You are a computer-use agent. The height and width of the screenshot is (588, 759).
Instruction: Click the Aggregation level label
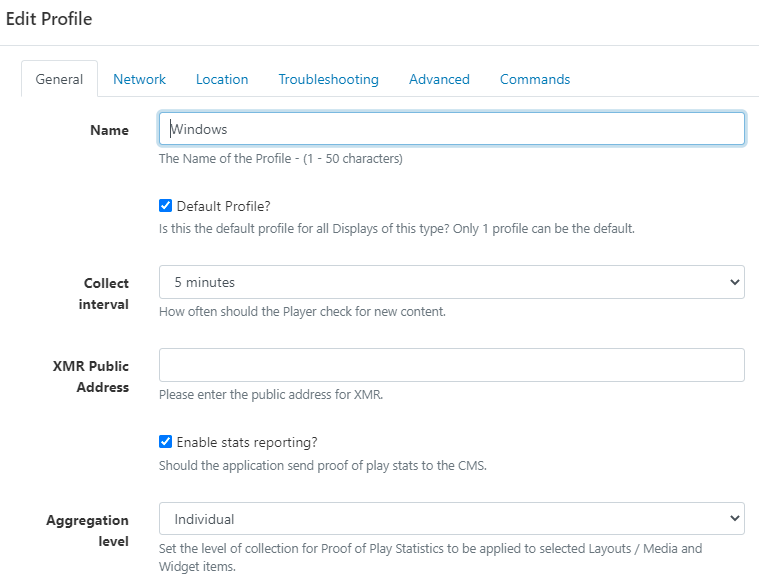88,530
